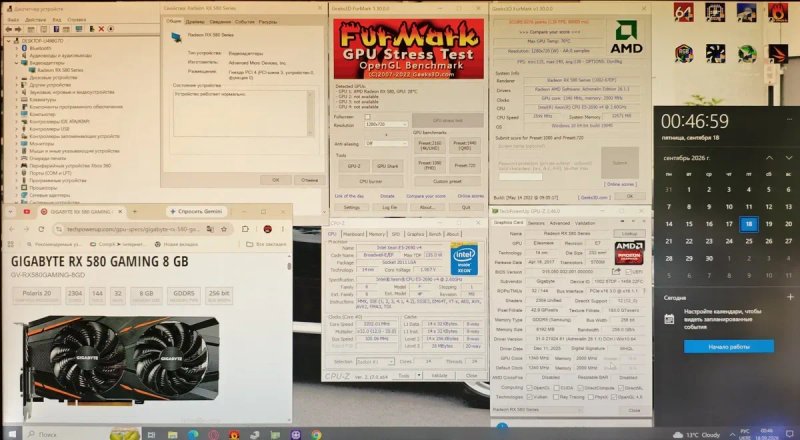Bookmark page with star icon in Chrome
800x440 pixels.
tap(223, 229)
